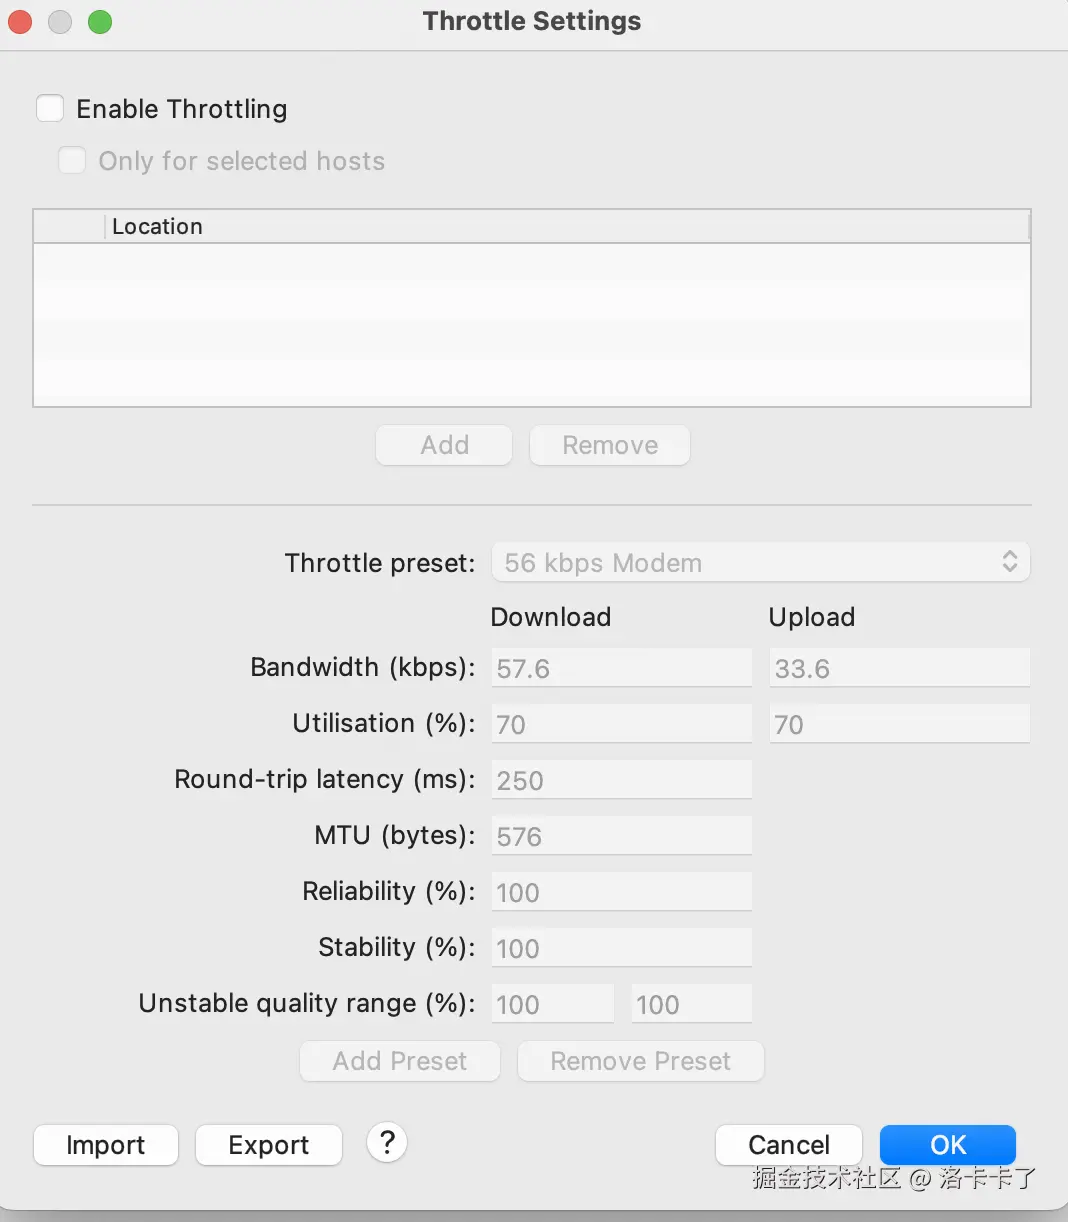The image size is (1068, 1222).
Task: Click the green maximize window button
Action: (x=100, y=21)
